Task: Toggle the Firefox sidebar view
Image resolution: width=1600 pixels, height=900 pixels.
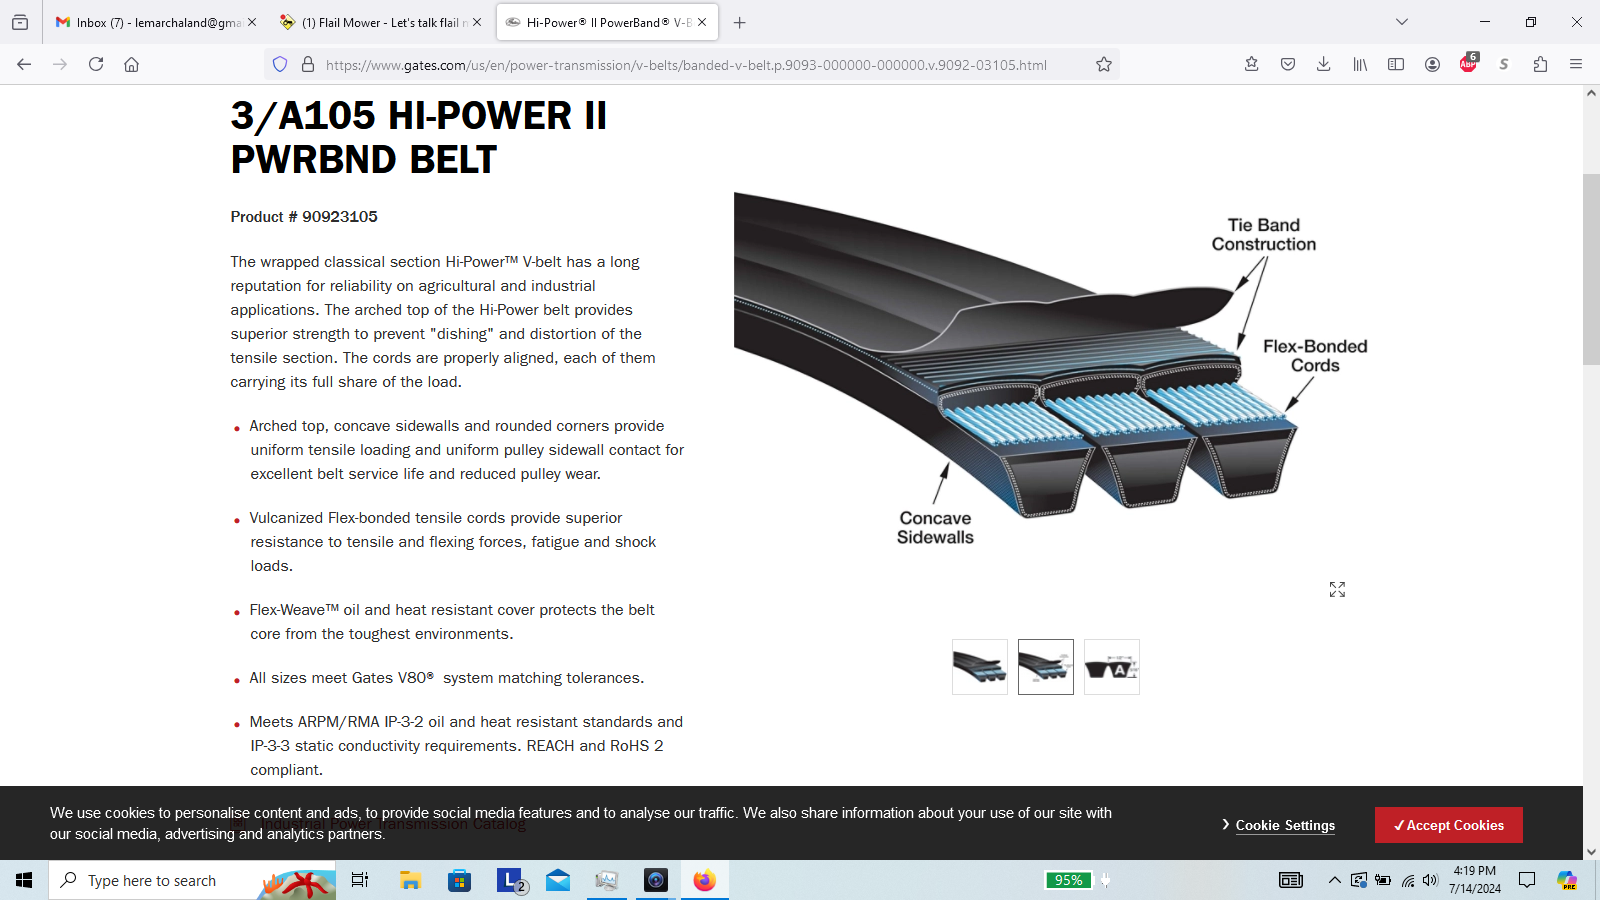Action: (x=1395, y=64)
